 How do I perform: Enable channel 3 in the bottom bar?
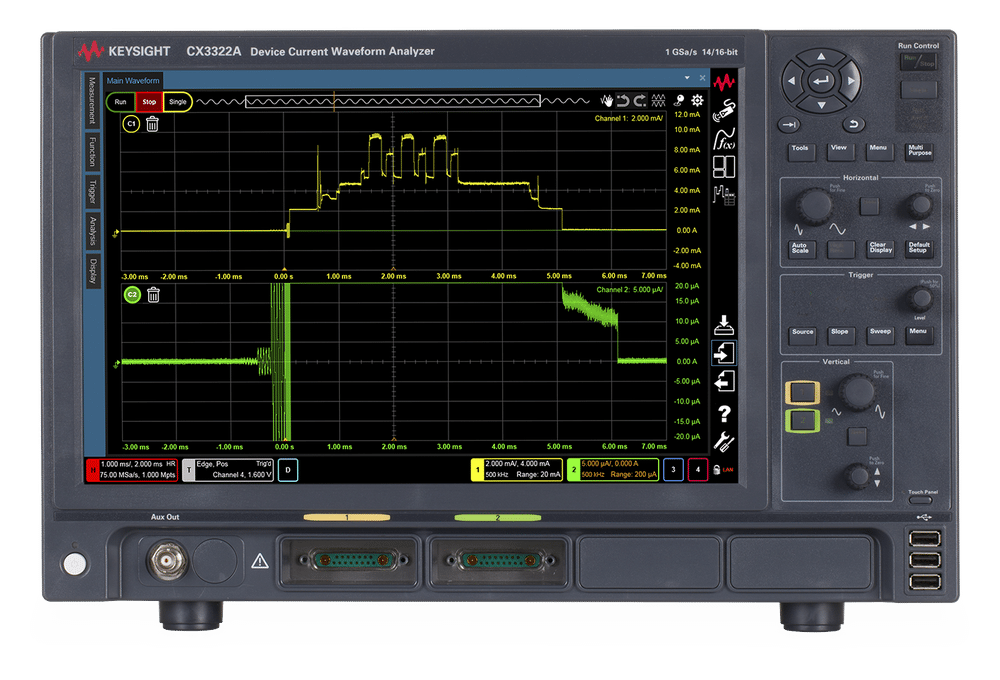coord(673,470)
